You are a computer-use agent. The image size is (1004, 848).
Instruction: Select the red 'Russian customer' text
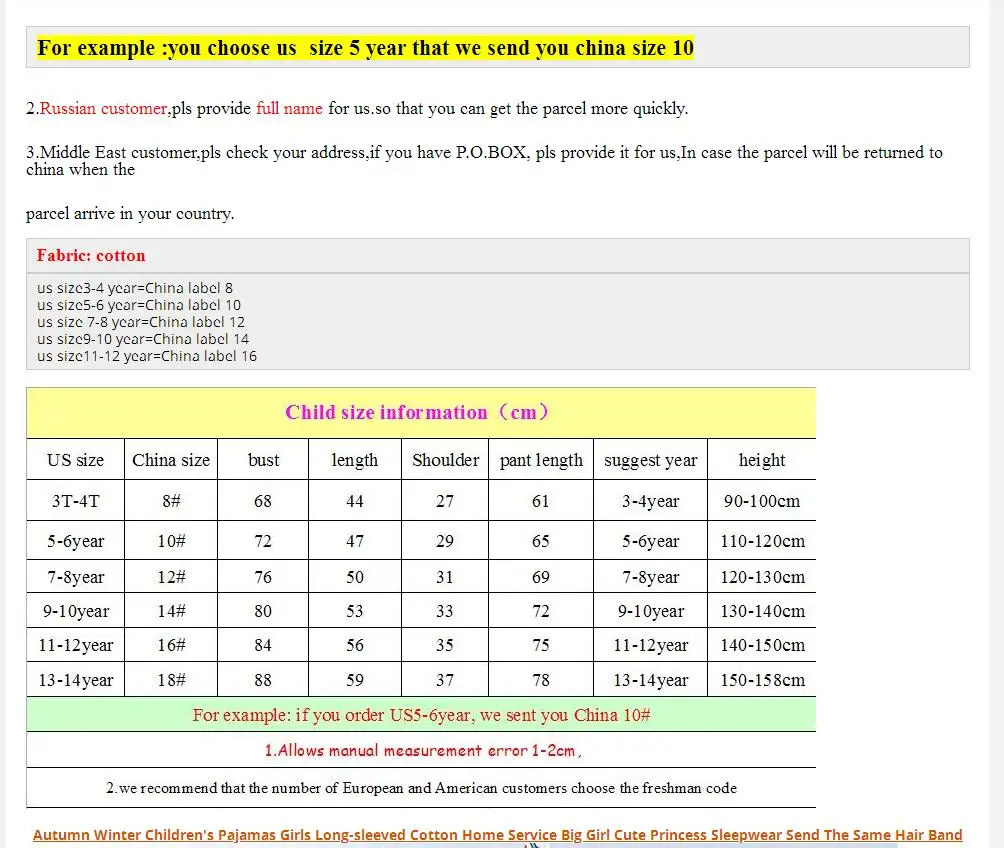(x=103, y=108)
